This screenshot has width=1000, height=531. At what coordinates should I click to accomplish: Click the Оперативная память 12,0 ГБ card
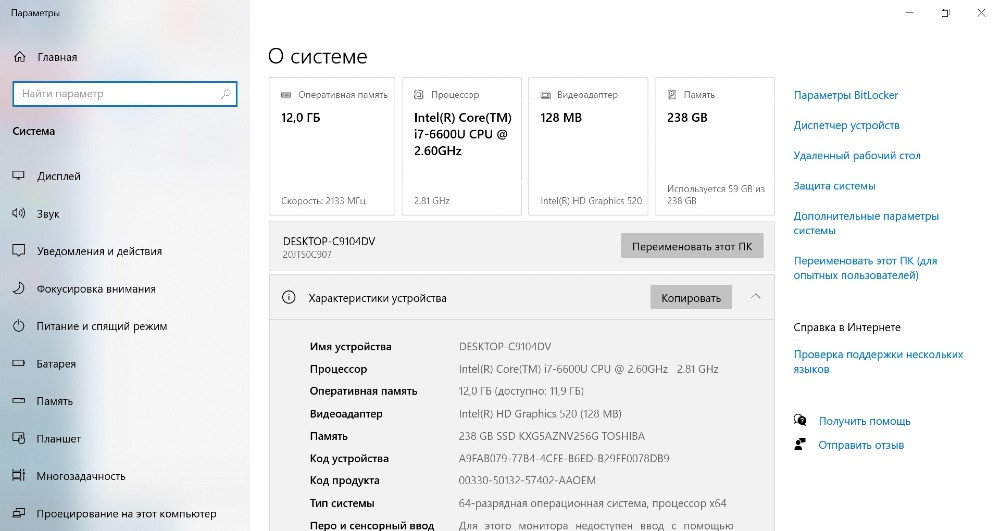332,147
